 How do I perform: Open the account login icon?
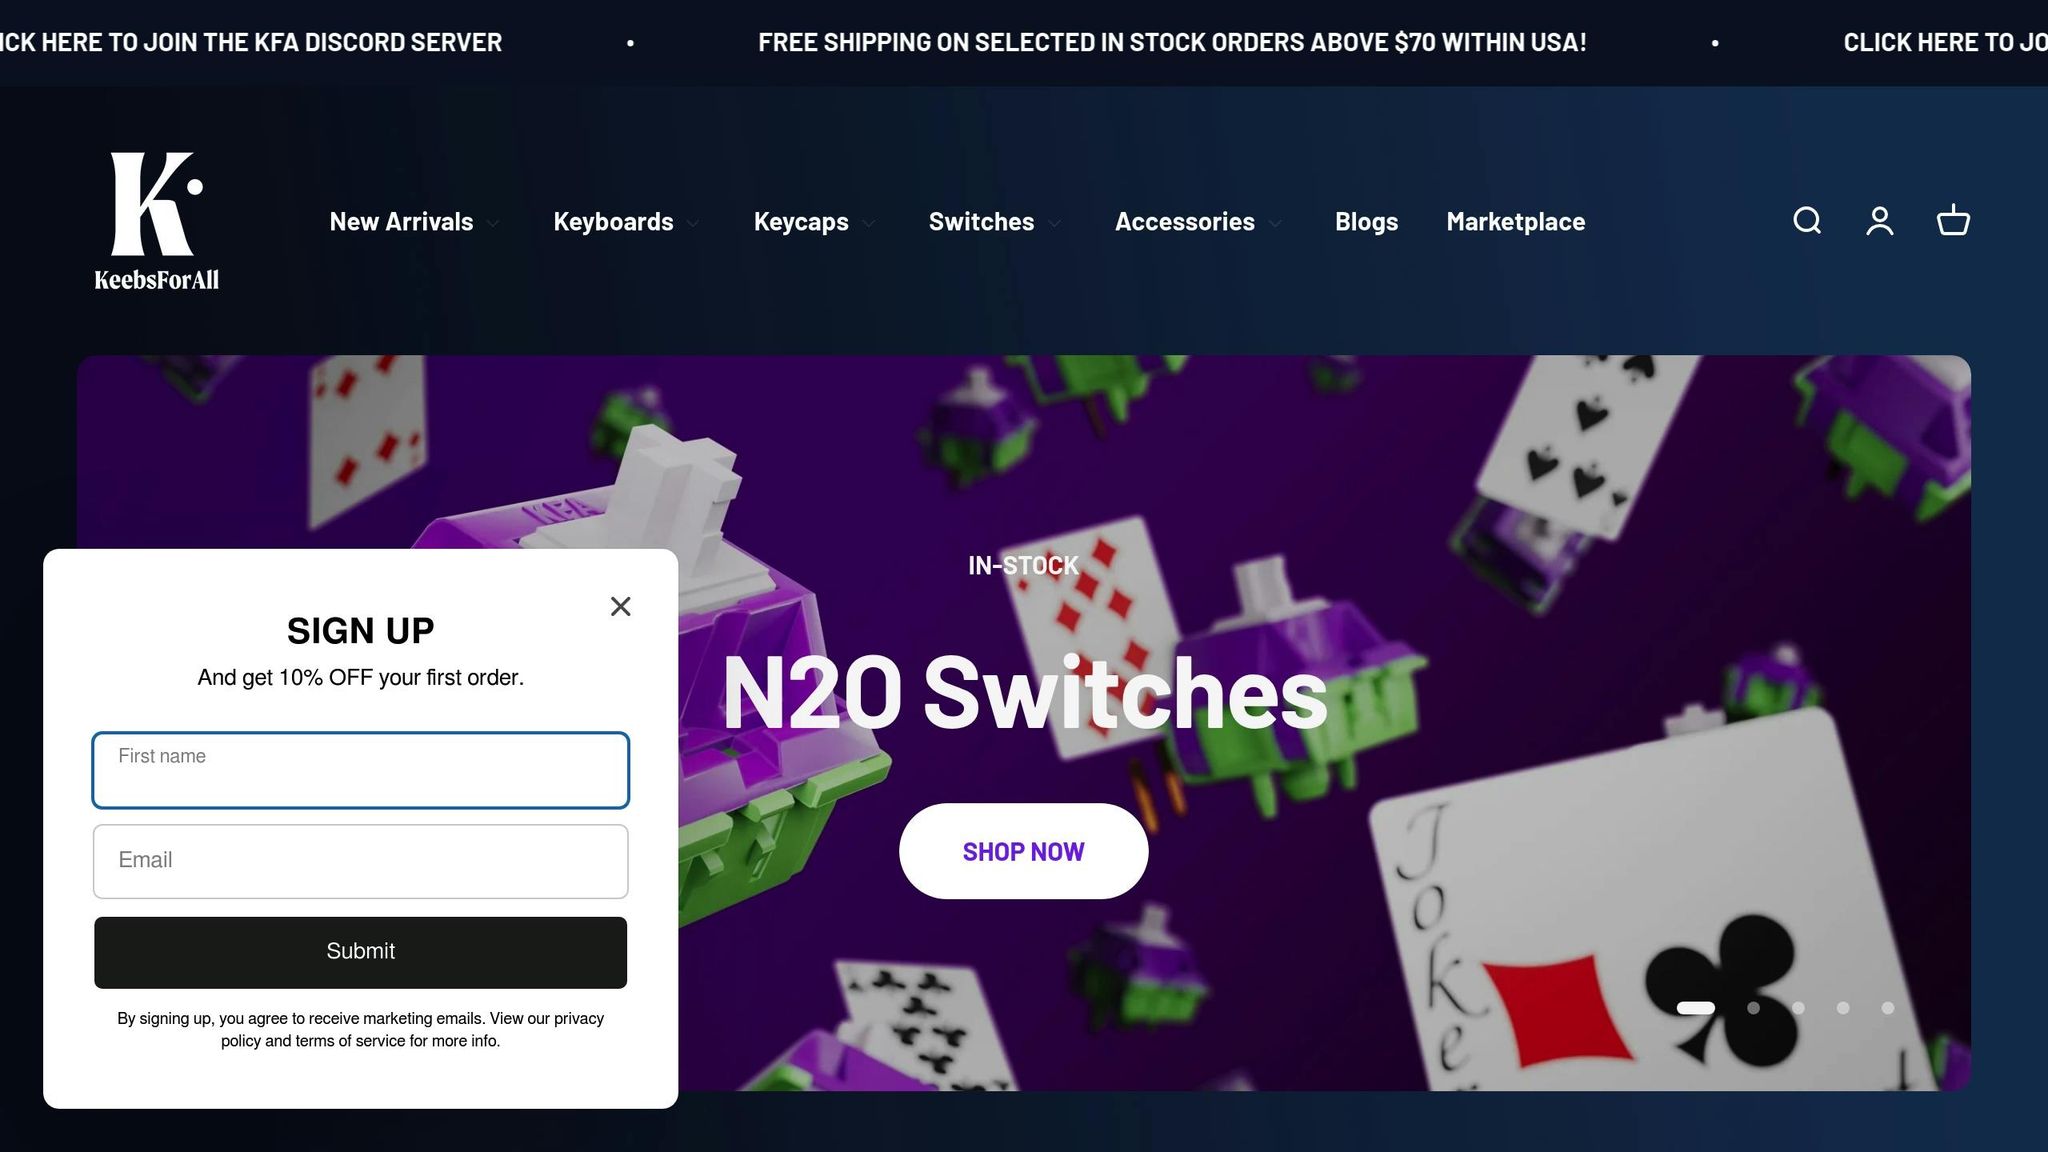pyautogui.click(x=1880, y=221)
